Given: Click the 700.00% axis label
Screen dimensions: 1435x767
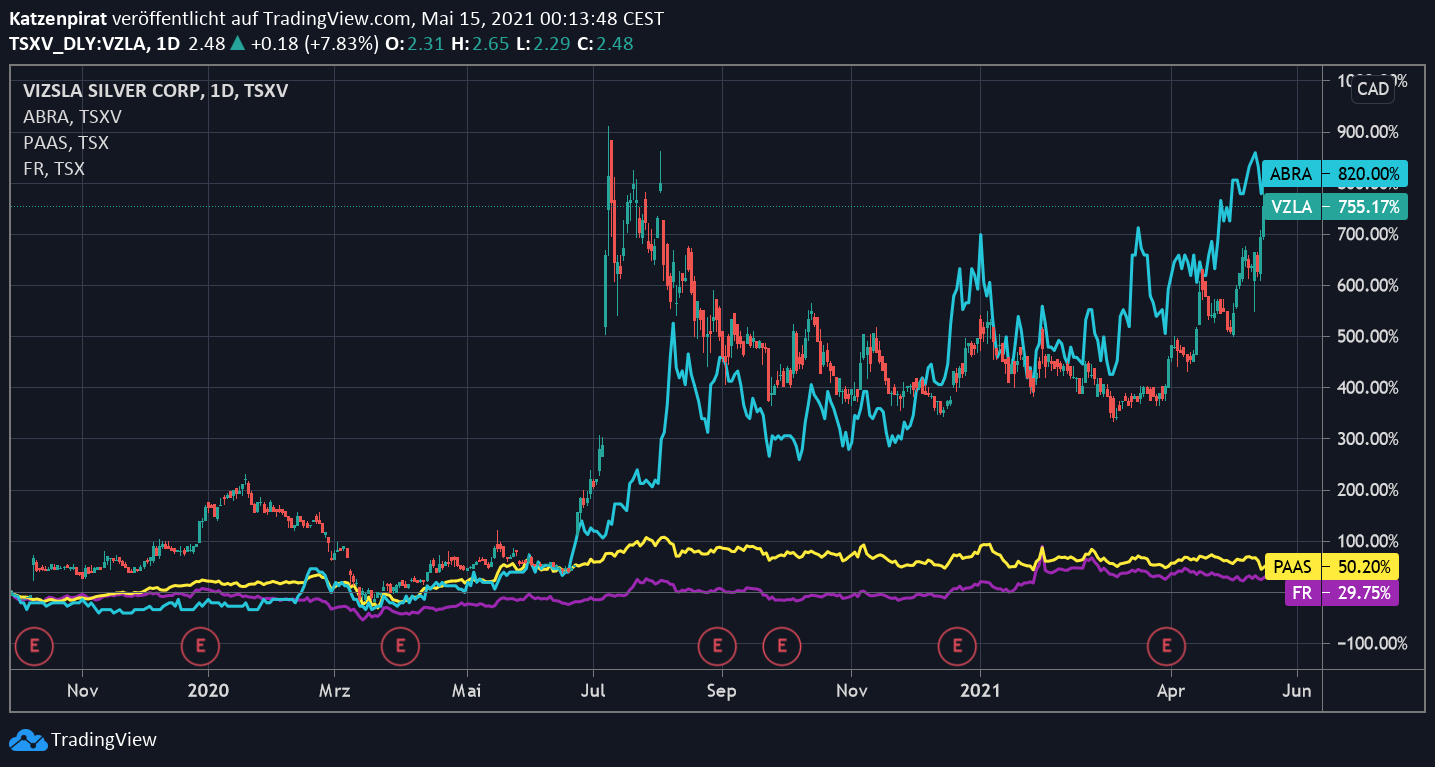Looking at the screenshot, I should point(1369,234).
